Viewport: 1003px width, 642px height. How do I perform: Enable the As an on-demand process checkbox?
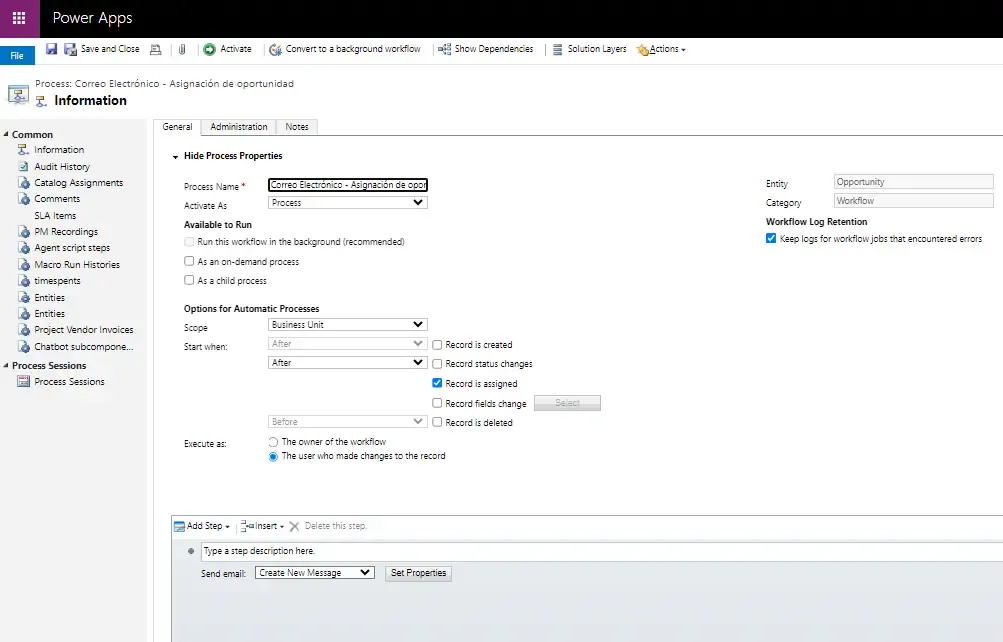pyautogui.click(x=189, y=262)
